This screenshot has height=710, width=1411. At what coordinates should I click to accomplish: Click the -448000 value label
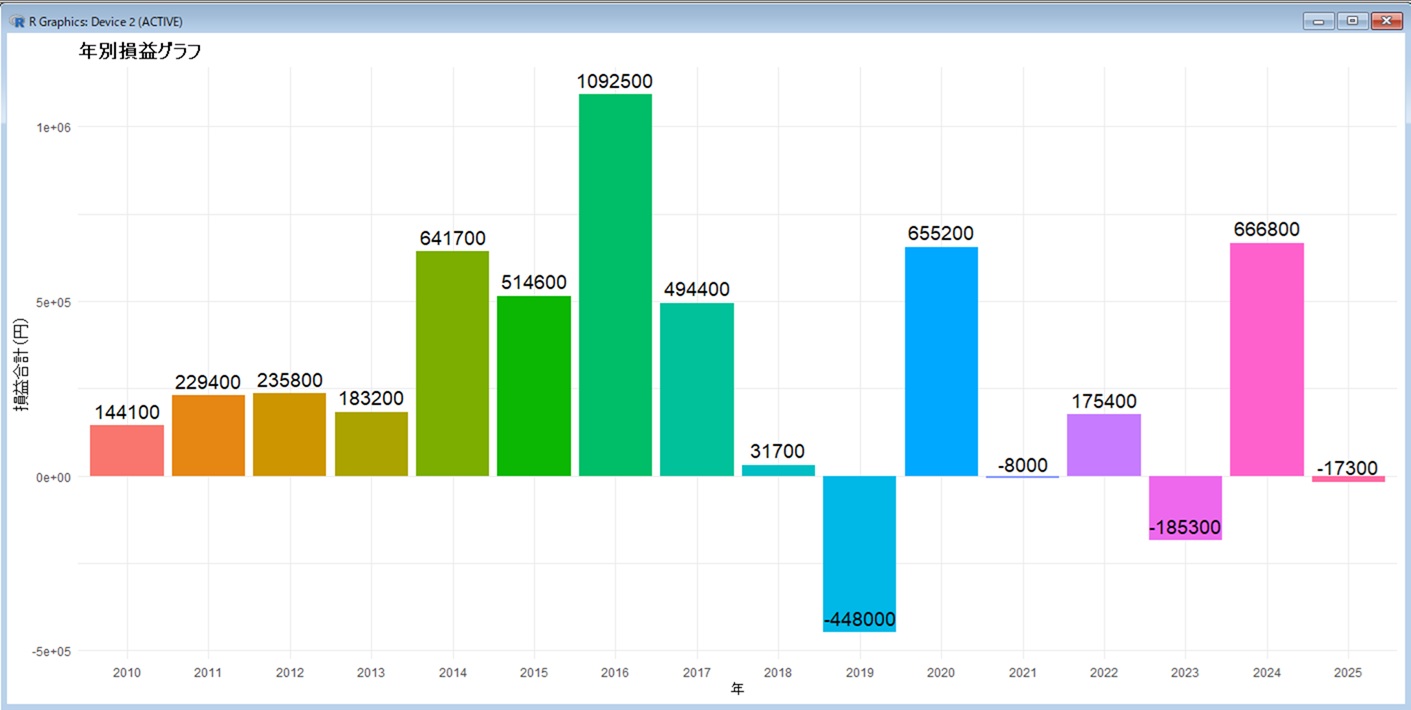click(x=859, y=620)
